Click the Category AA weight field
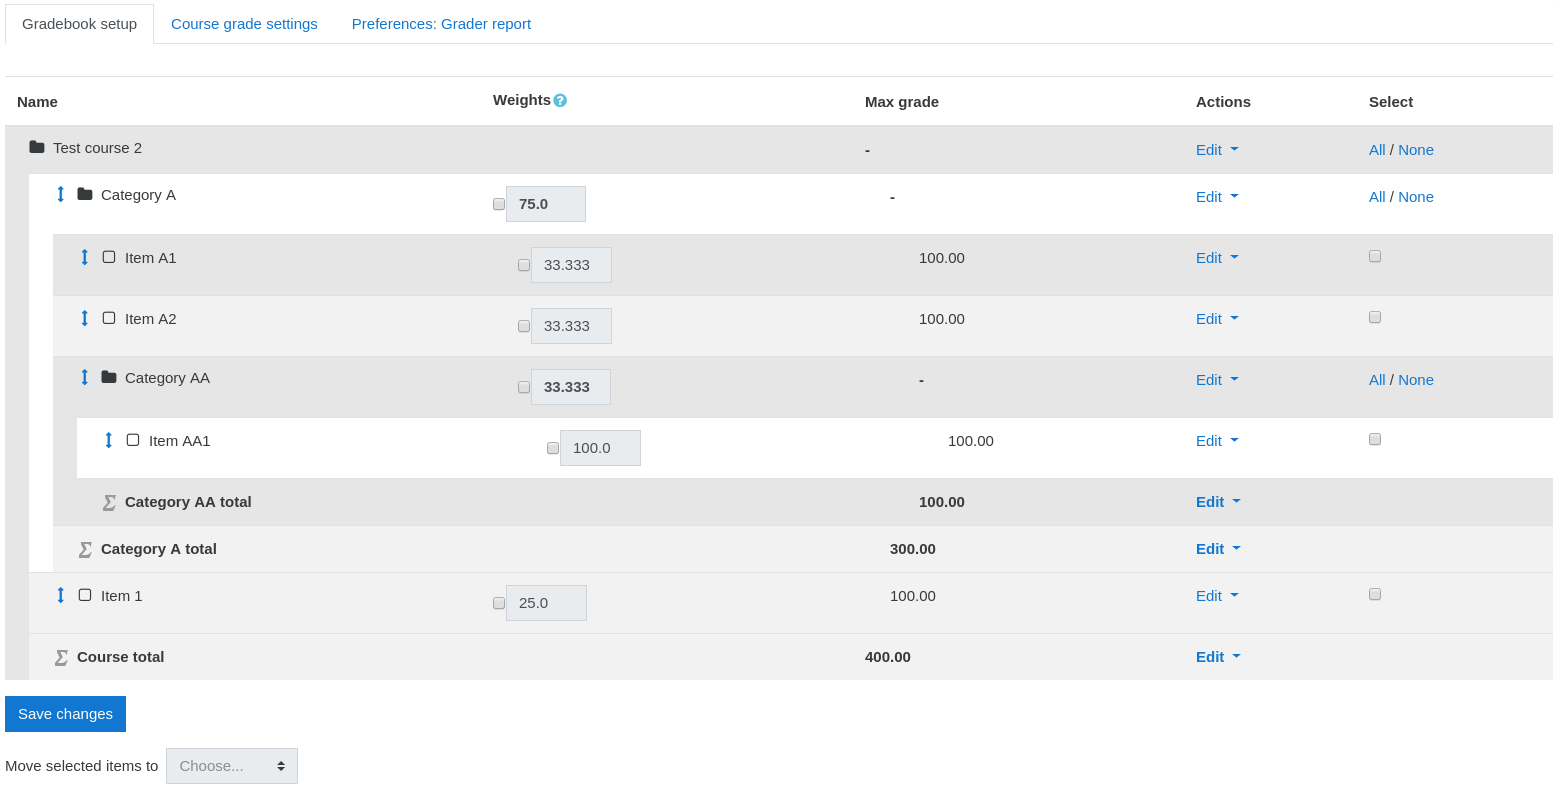 (x=571, y=387)
